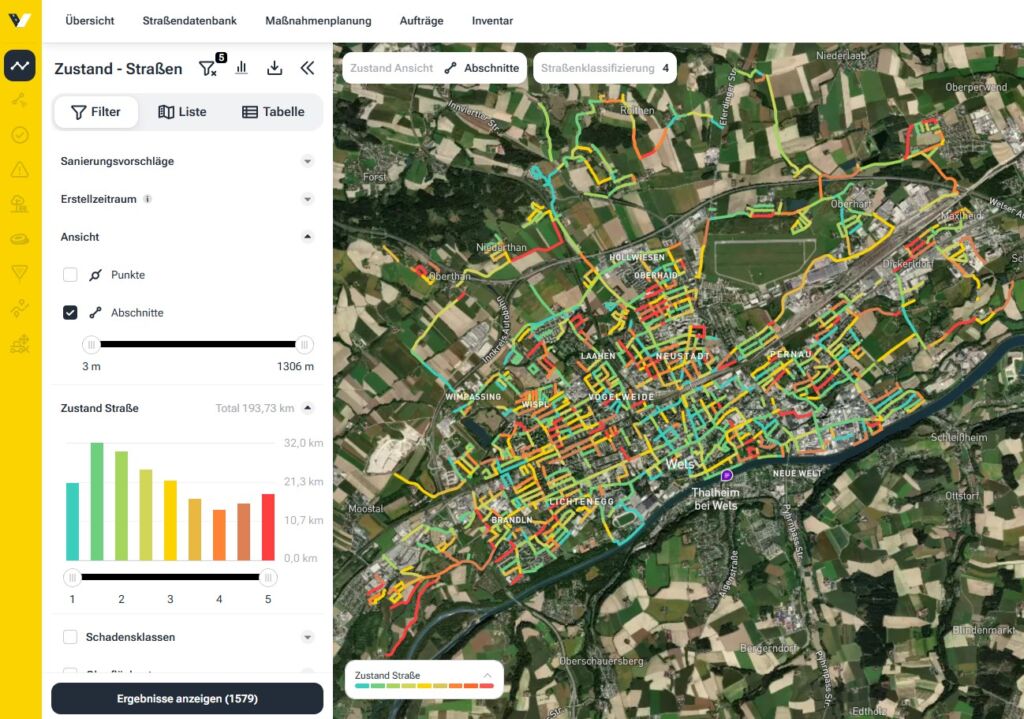Collapse the Zustand Straße map legend

point(487,675)
